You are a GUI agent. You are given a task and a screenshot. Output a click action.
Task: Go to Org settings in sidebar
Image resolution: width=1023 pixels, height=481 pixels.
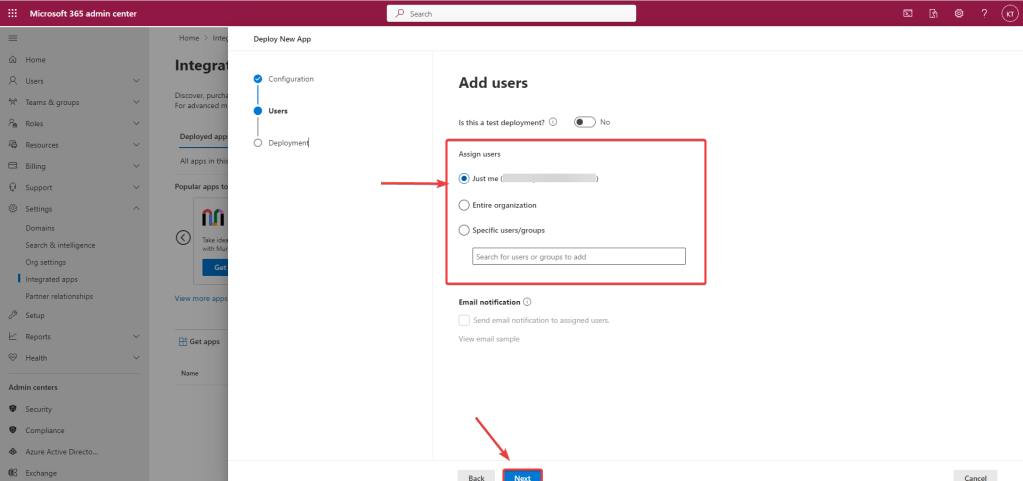45,262
